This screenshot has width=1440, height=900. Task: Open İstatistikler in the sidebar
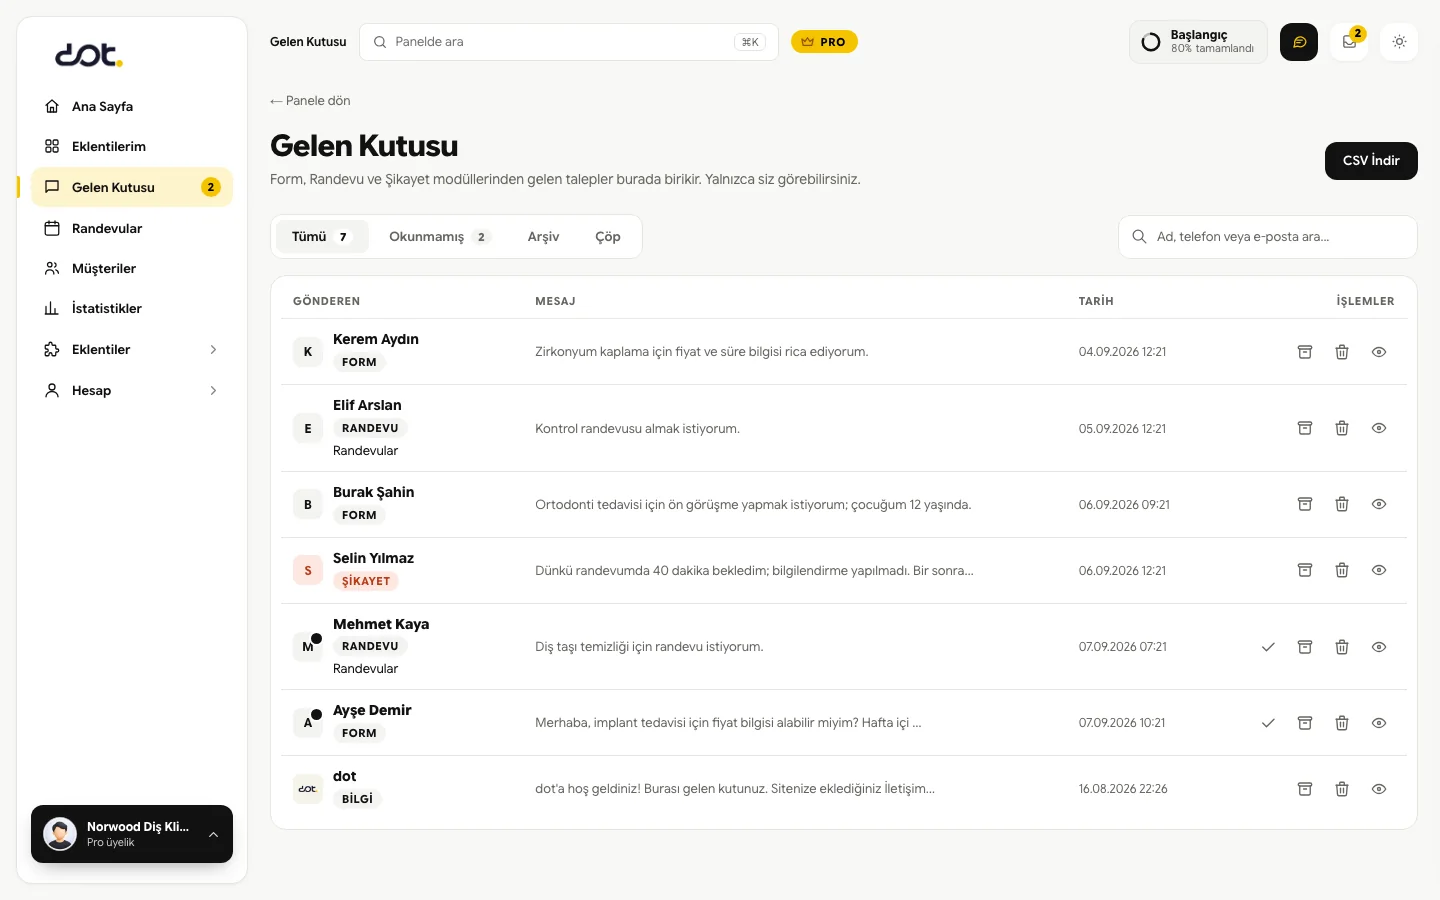click(x=132, y=308)
